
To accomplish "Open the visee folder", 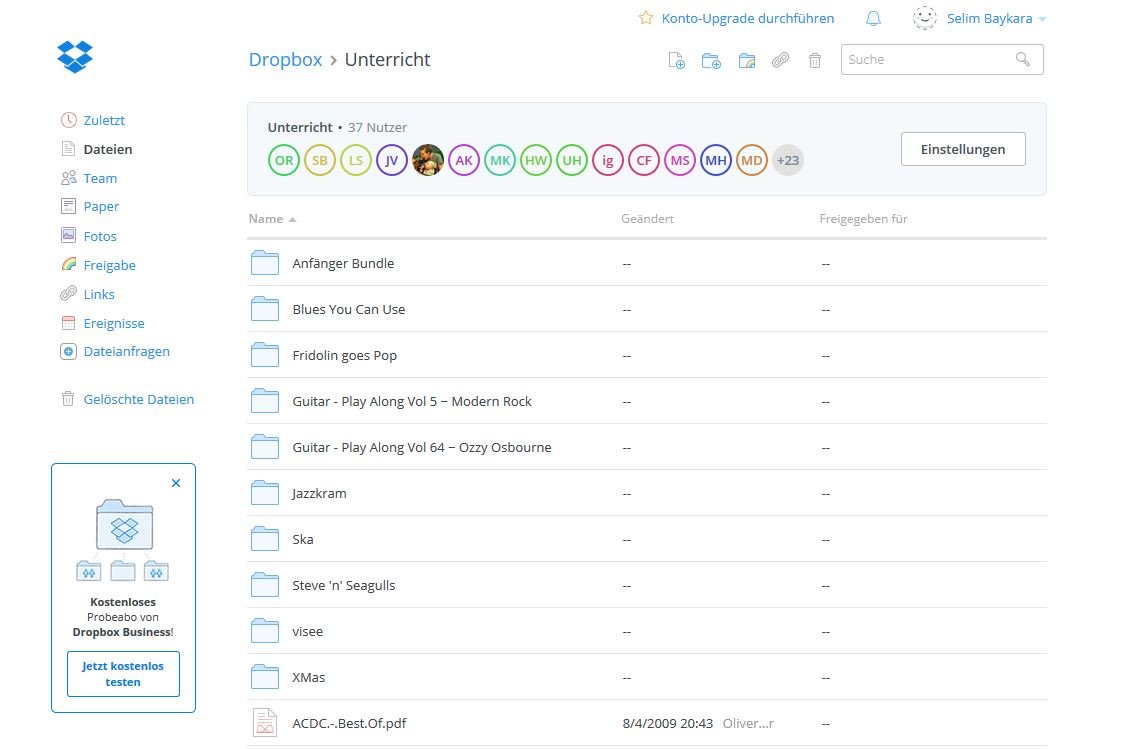I will point(307,631).
